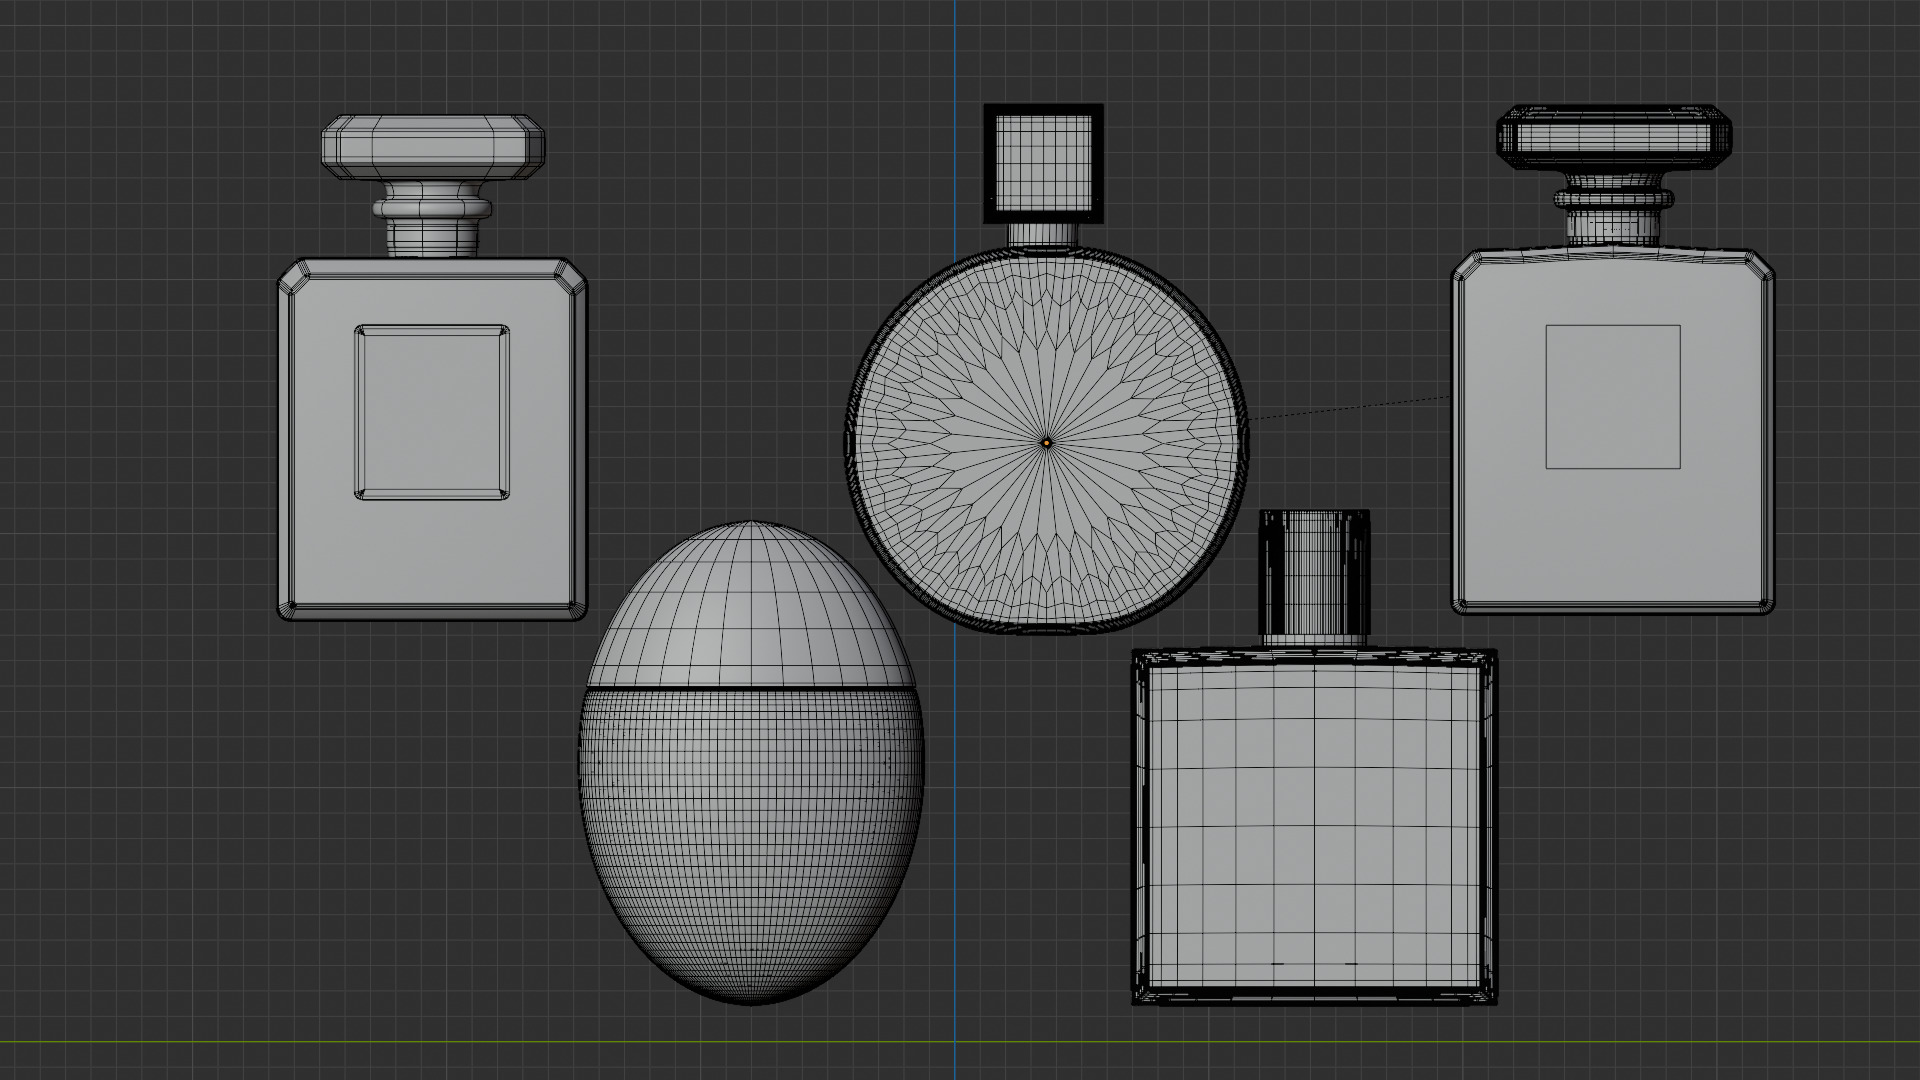Click the inset label panel on left bottle
1920x1080 pixels.
[432, 412]
